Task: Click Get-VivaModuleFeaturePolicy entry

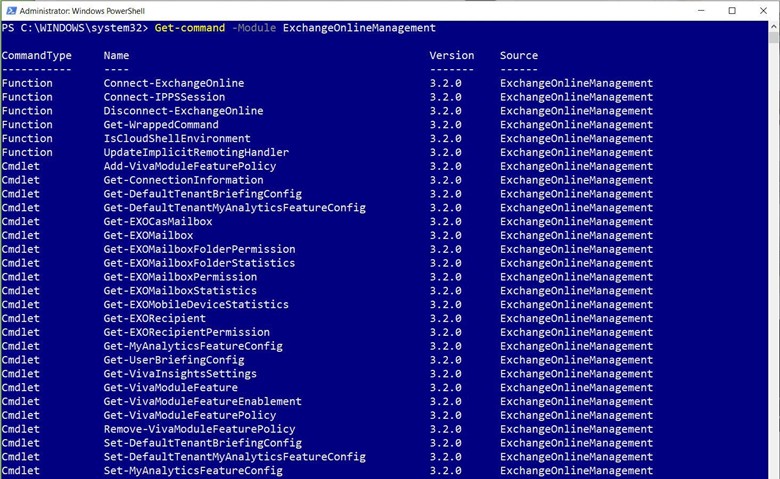Action: [x=190, y=415]
